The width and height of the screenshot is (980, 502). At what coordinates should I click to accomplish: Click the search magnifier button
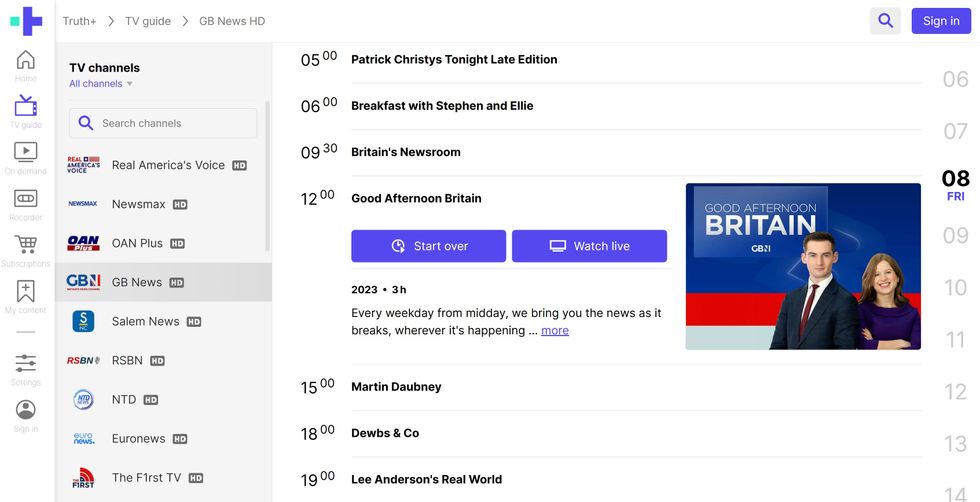[885, 21]
